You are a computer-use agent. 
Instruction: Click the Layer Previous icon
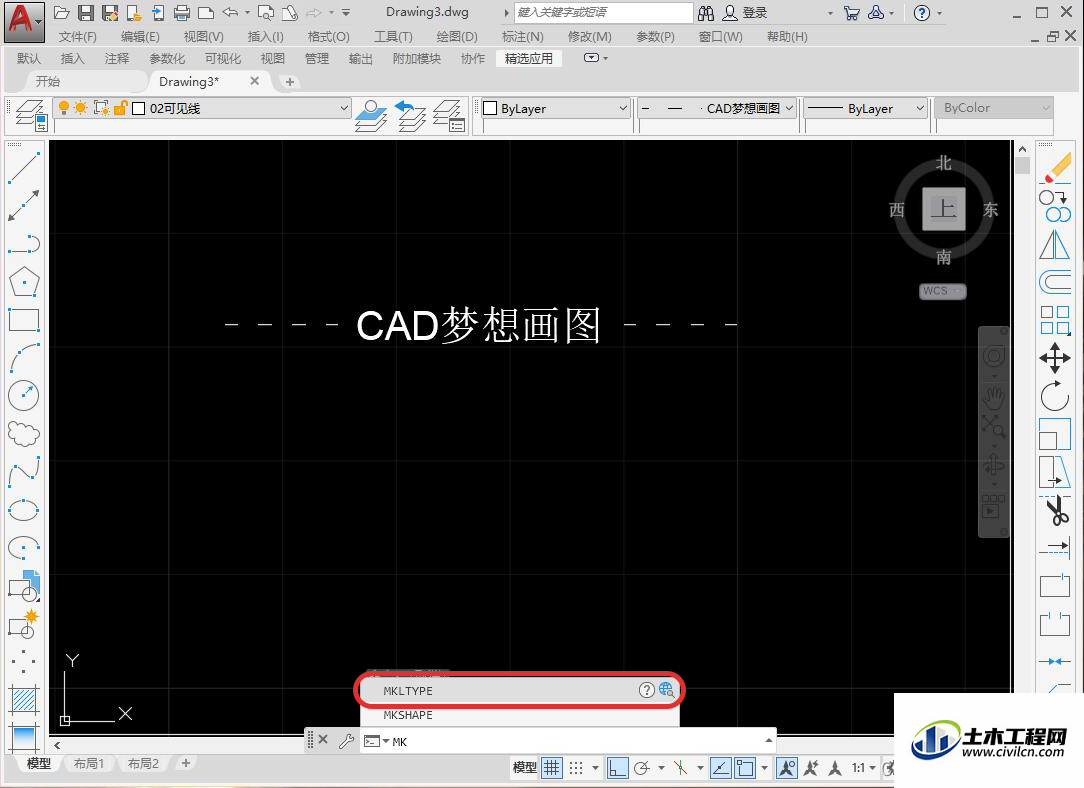(x=411, y=115)
